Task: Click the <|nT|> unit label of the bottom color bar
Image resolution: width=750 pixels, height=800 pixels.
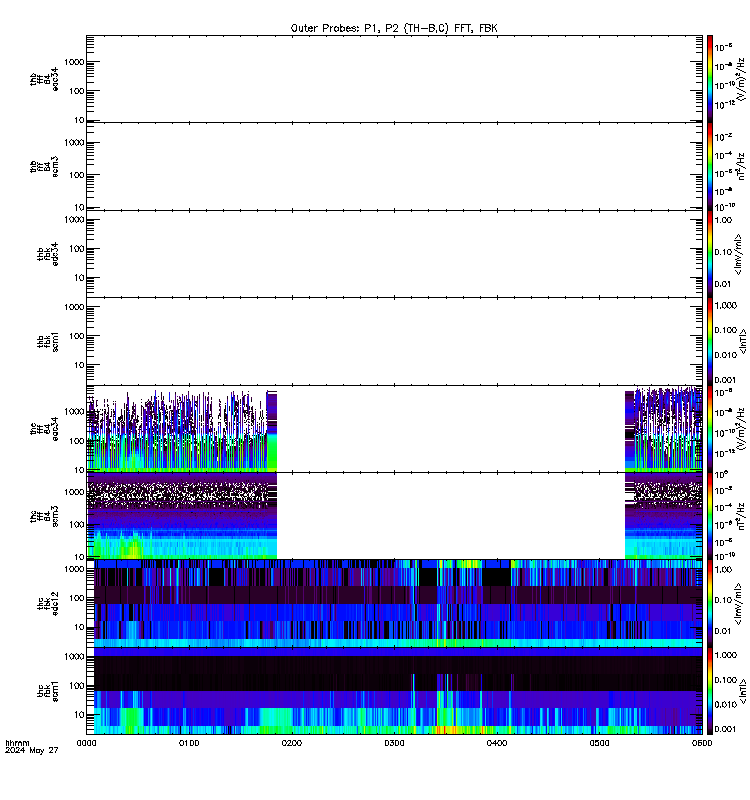Action: tap(742, 691)
